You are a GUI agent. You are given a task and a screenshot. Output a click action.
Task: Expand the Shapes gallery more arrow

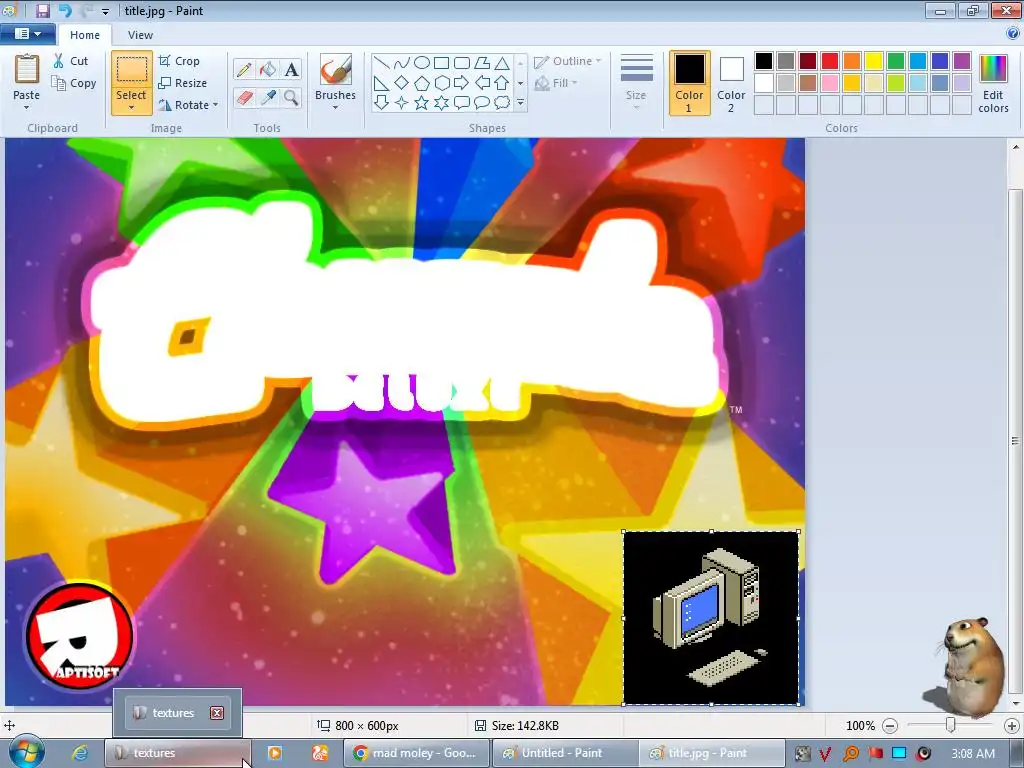tap(520, 103)
